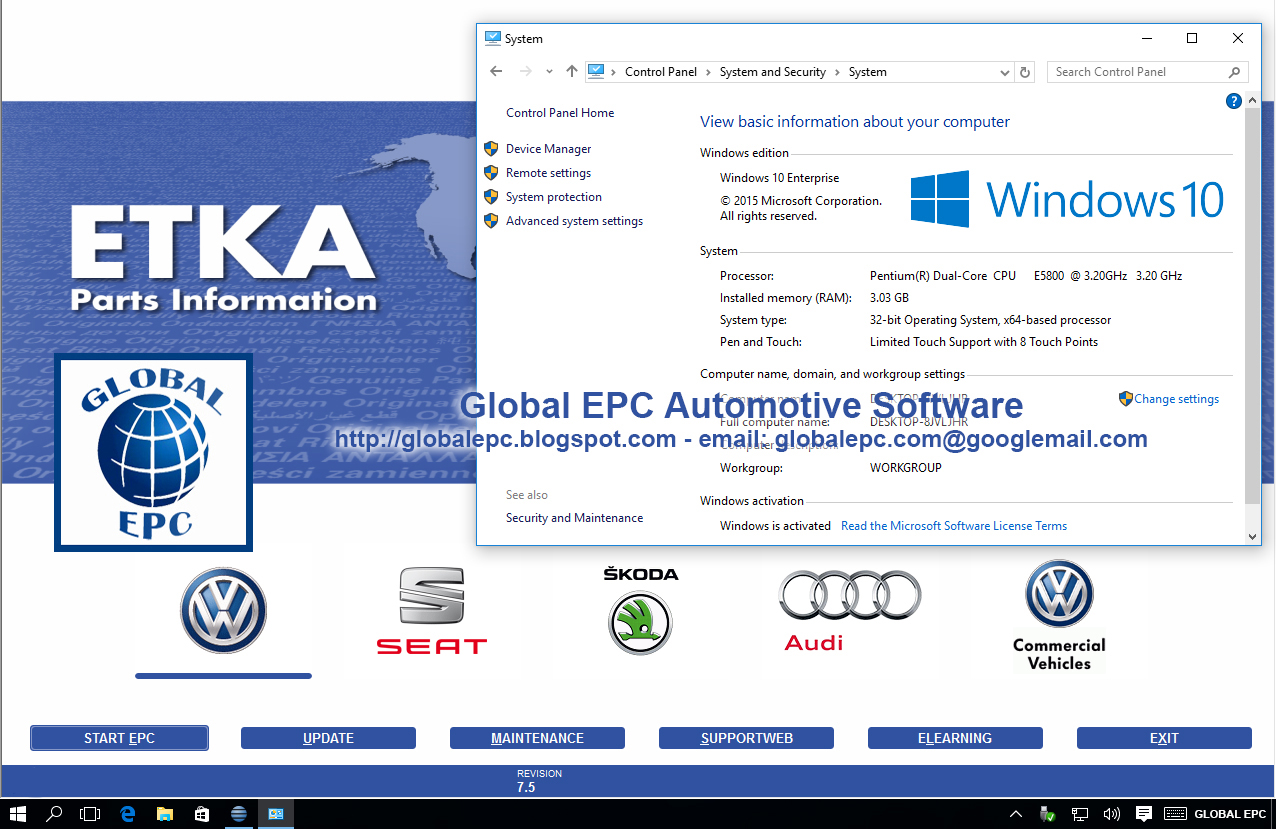The height and width of the screenshot is (829, 1276).
Task: Select the VW Commercial Vehicles logo
Action: coord(1059,615)
